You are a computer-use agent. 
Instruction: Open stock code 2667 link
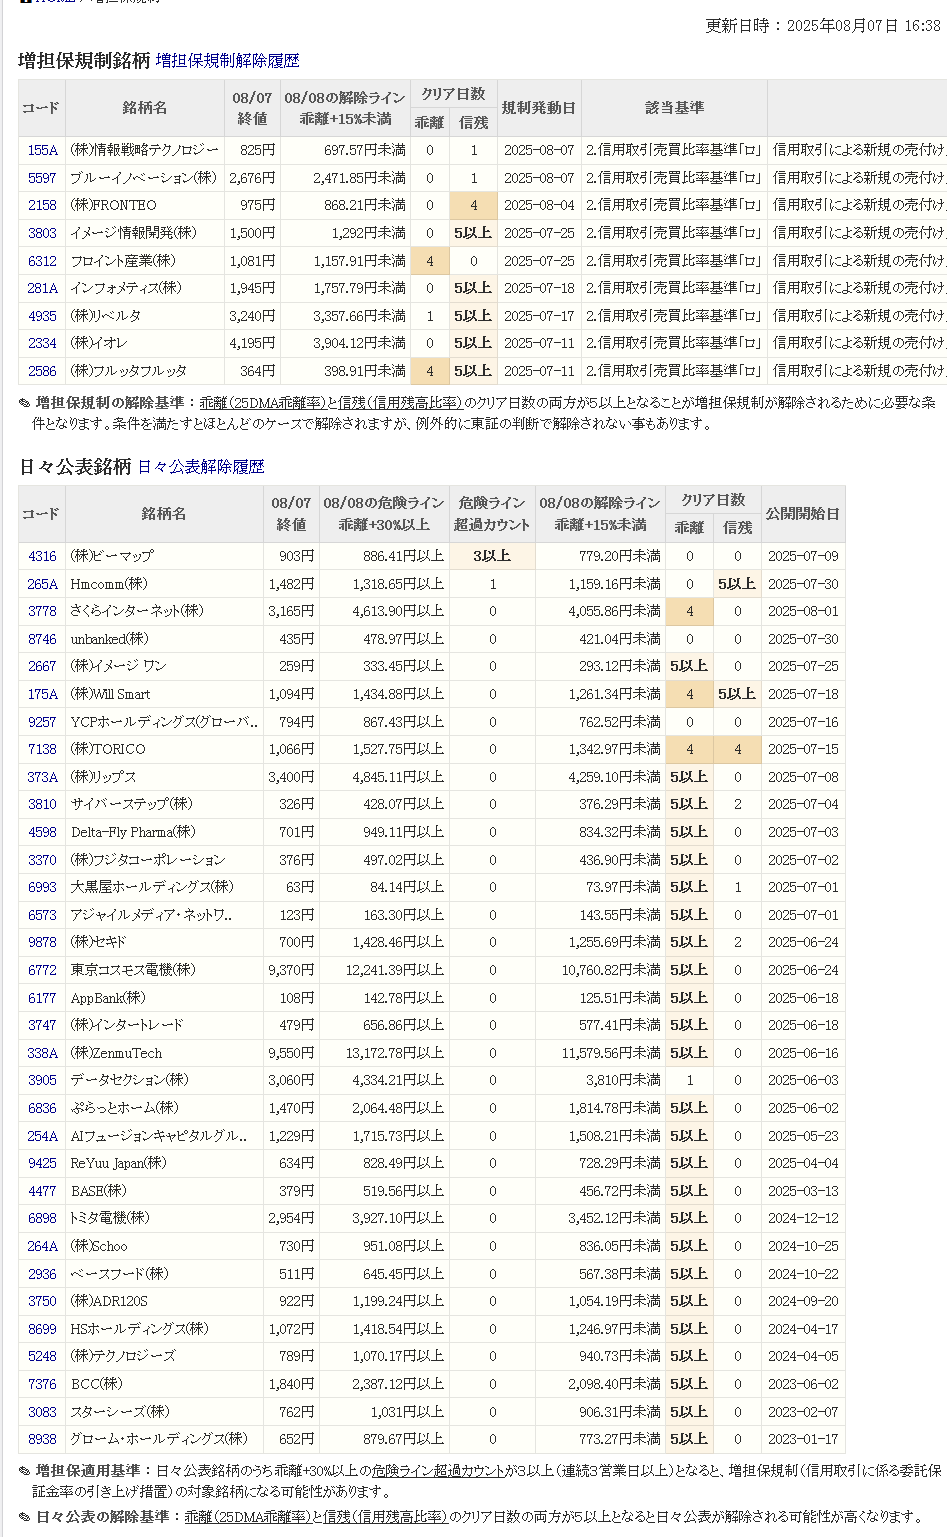click(x=42, y=666)
